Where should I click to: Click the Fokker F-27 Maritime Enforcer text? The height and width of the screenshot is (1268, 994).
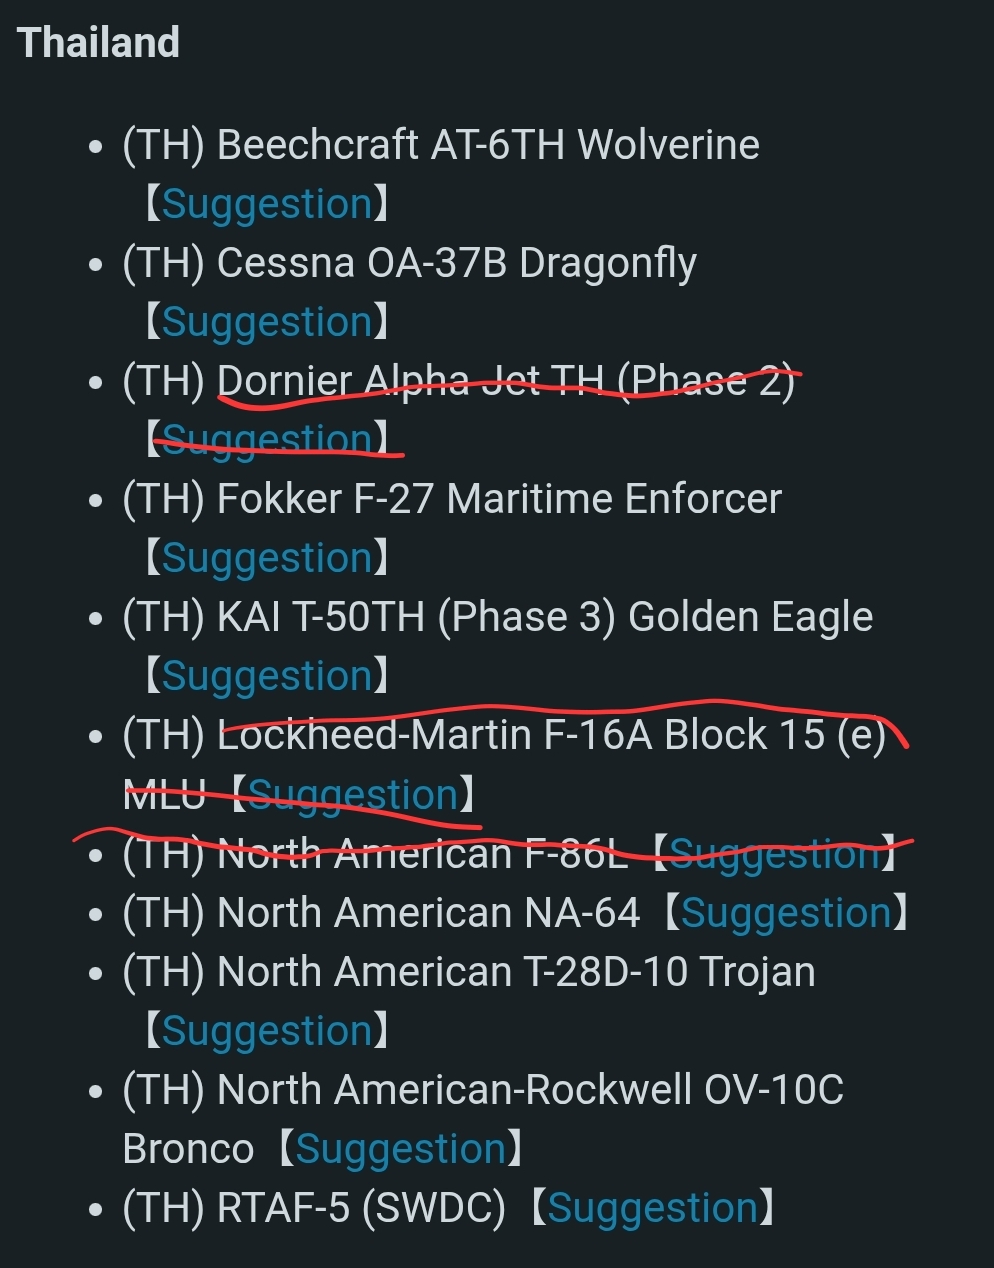point(499,499)
